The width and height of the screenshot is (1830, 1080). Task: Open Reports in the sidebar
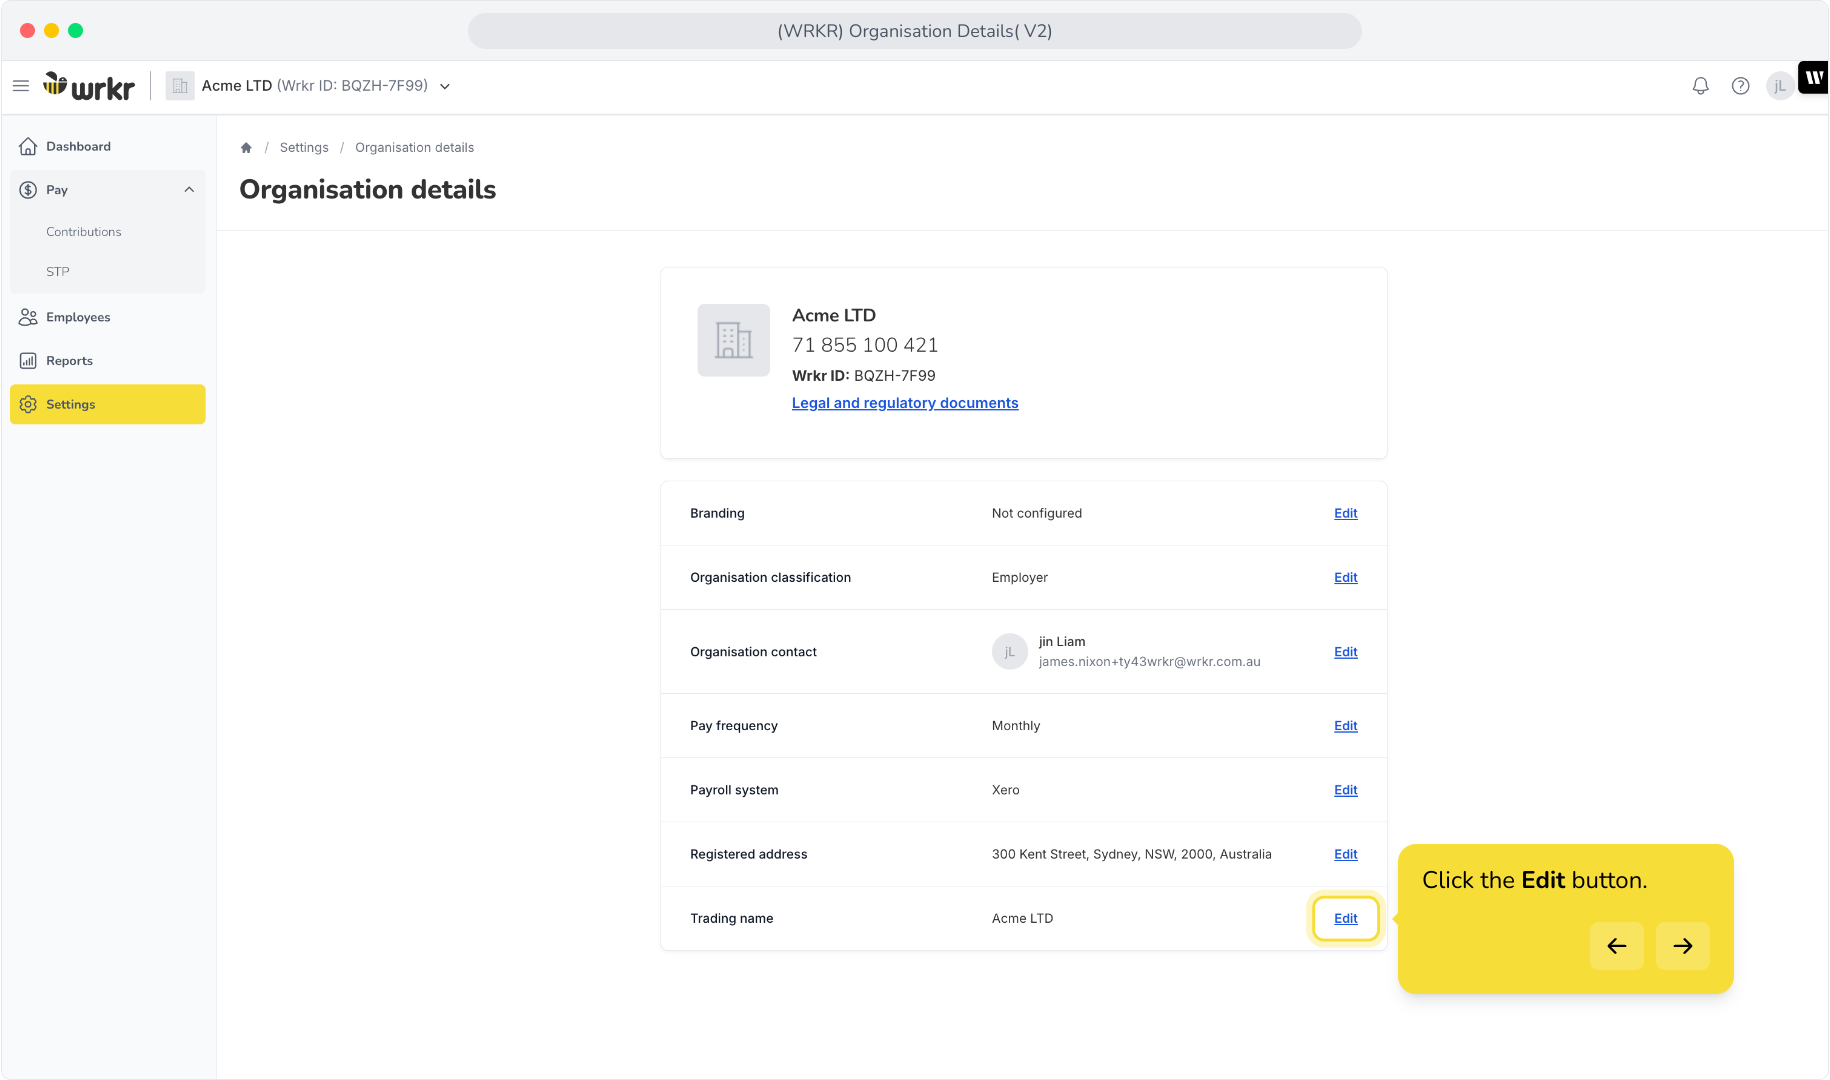tap(108, 361)
